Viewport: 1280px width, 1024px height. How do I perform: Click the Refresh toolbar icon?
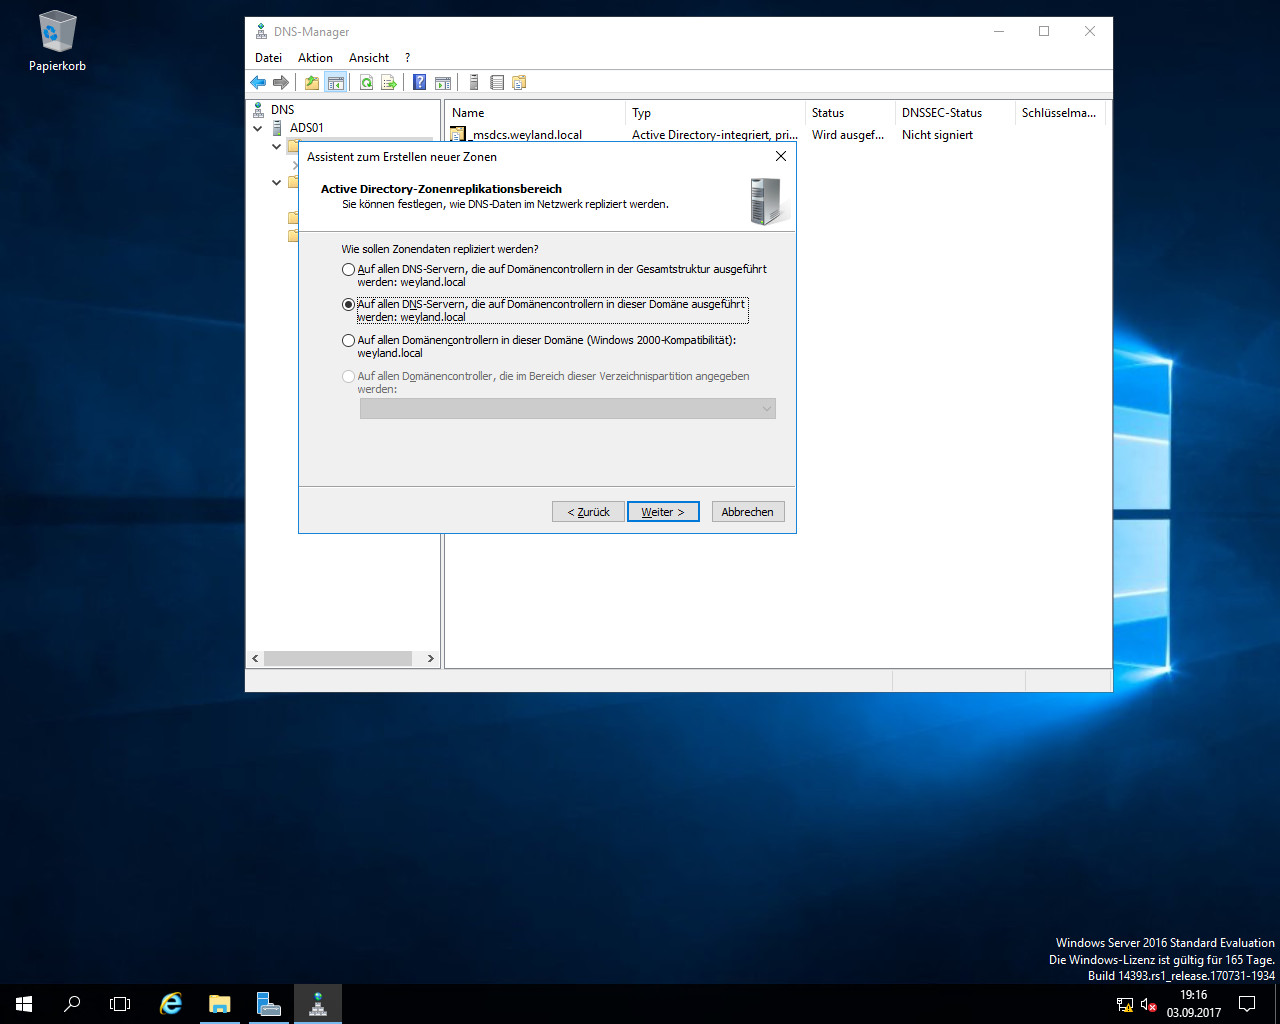point(366,83)
